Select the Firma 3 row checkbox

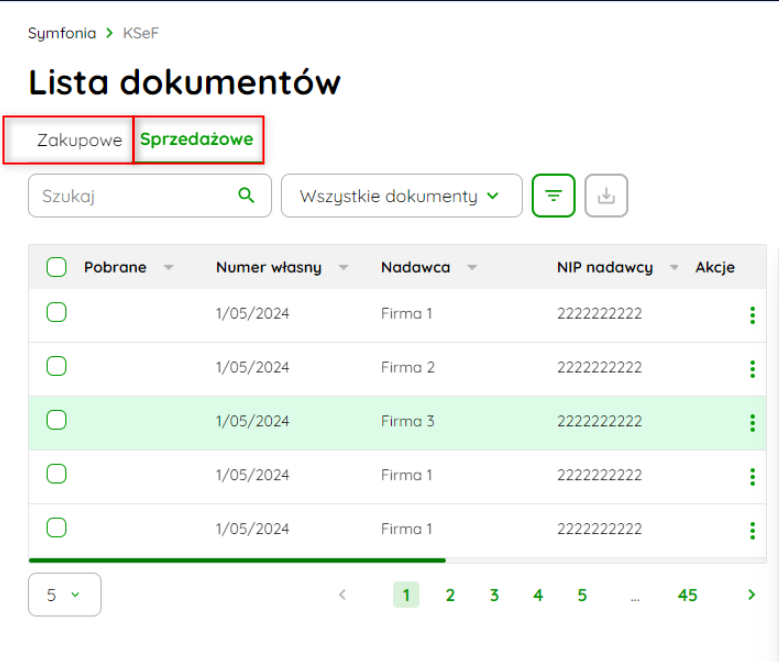click(57, 420)
